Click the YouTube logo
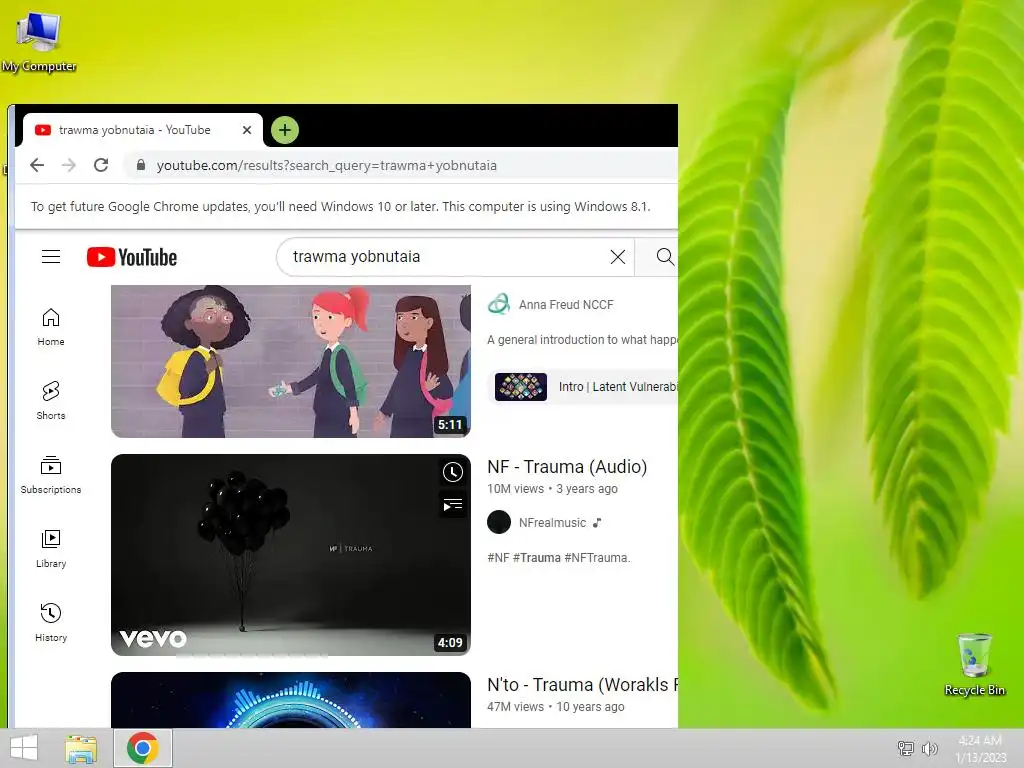This screenshot has width=1024, height=768. click(132, 257)
